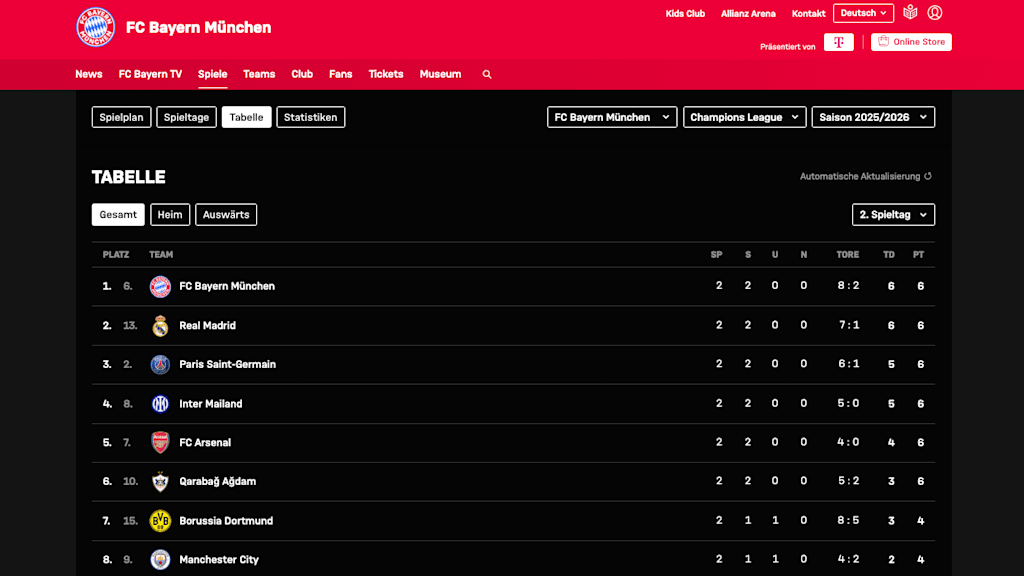Click the FC Bayern München logo in header
Viewport: 1024px width, 576px height.
[x=96, y=27]
